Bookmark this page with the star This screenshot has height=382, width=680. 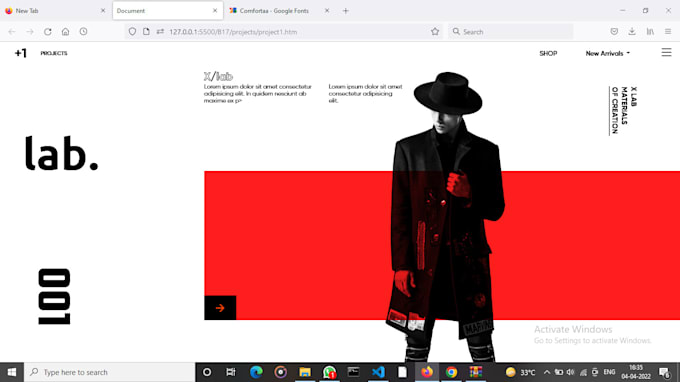435,32
